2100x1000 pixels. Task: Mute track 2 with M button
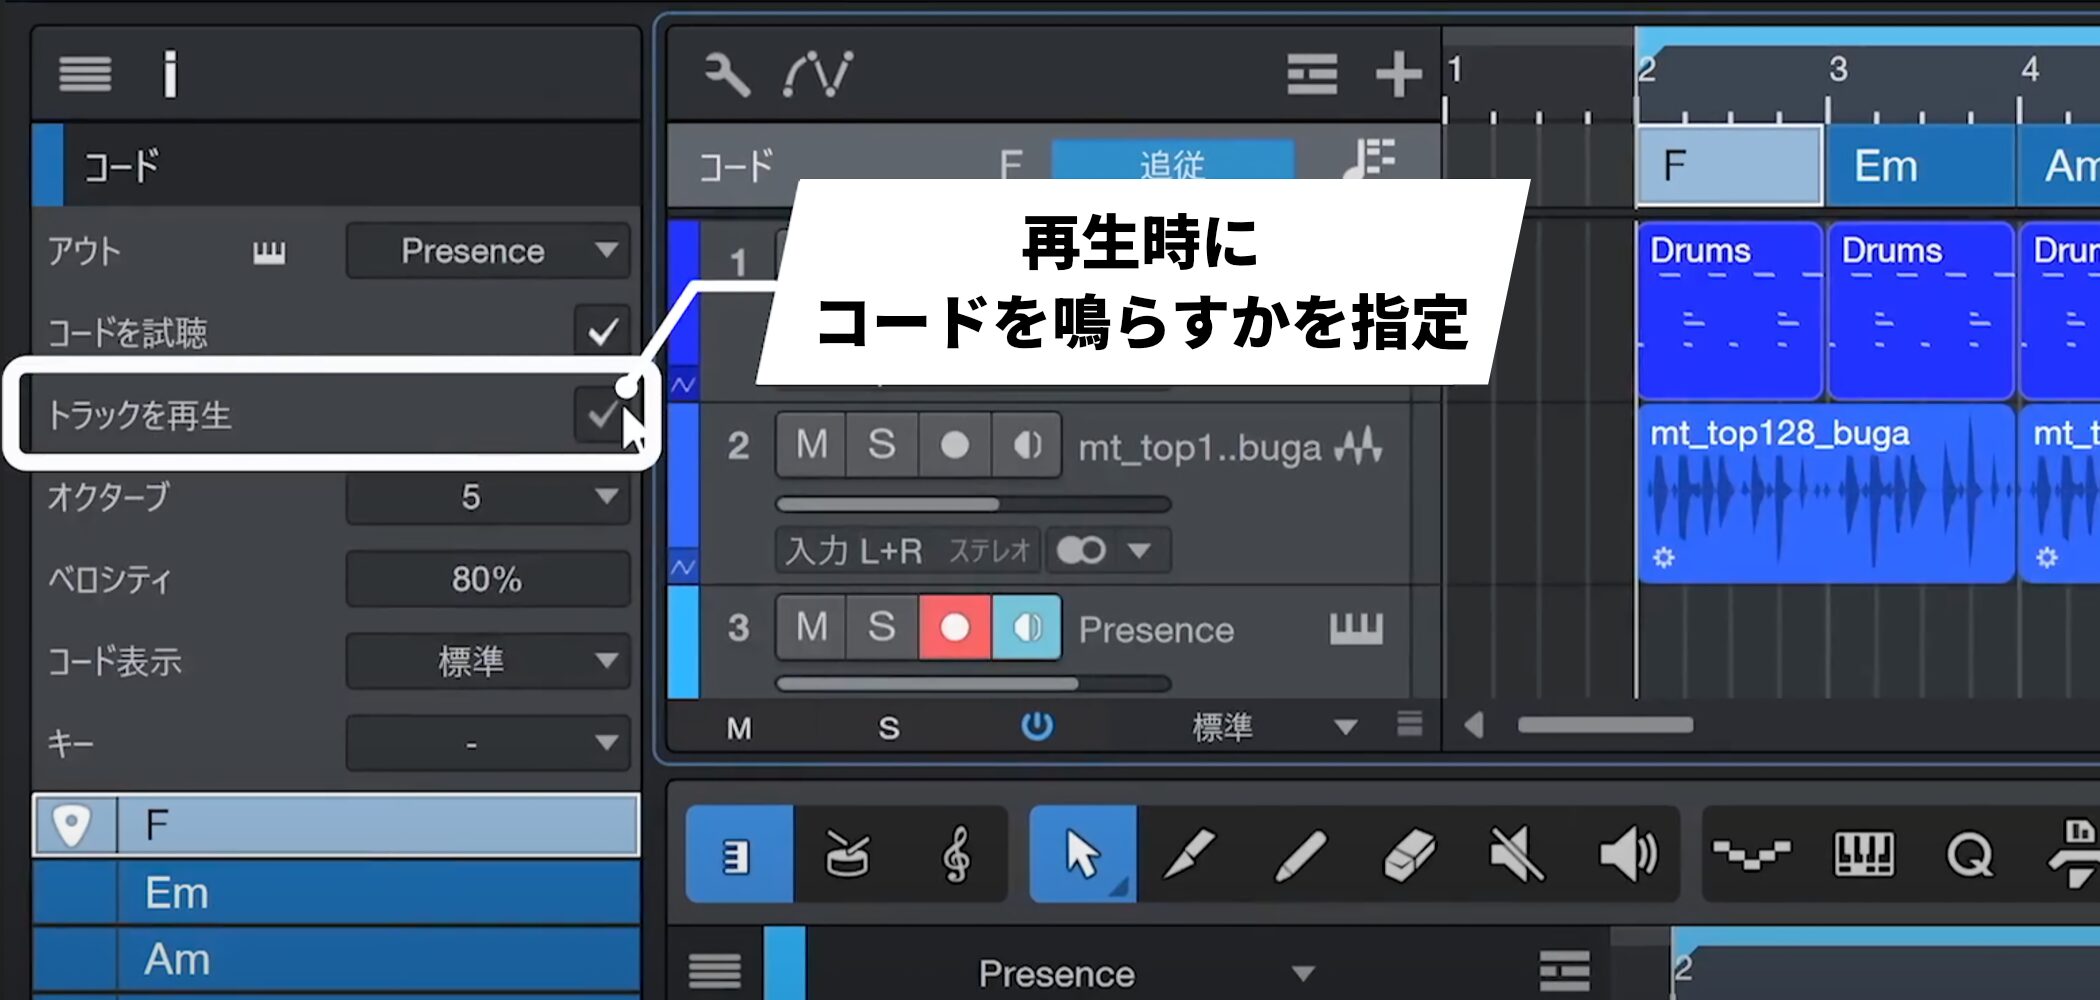(x=811, y=445)
